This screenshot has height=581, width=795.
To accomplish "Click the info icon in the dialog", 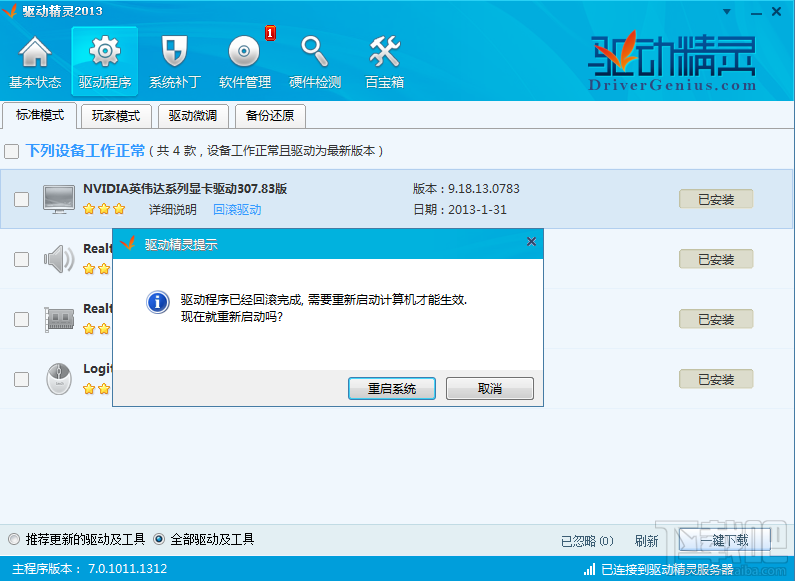I will (158, 302).
